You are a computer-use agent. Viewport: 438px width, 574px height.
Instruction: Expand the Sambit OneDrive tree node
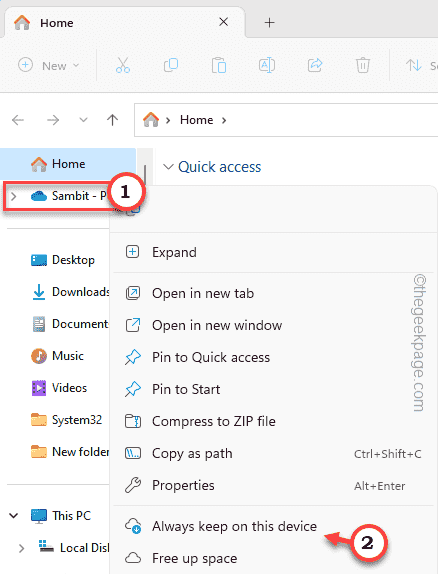pyautogui.click(x=14, y=196)
